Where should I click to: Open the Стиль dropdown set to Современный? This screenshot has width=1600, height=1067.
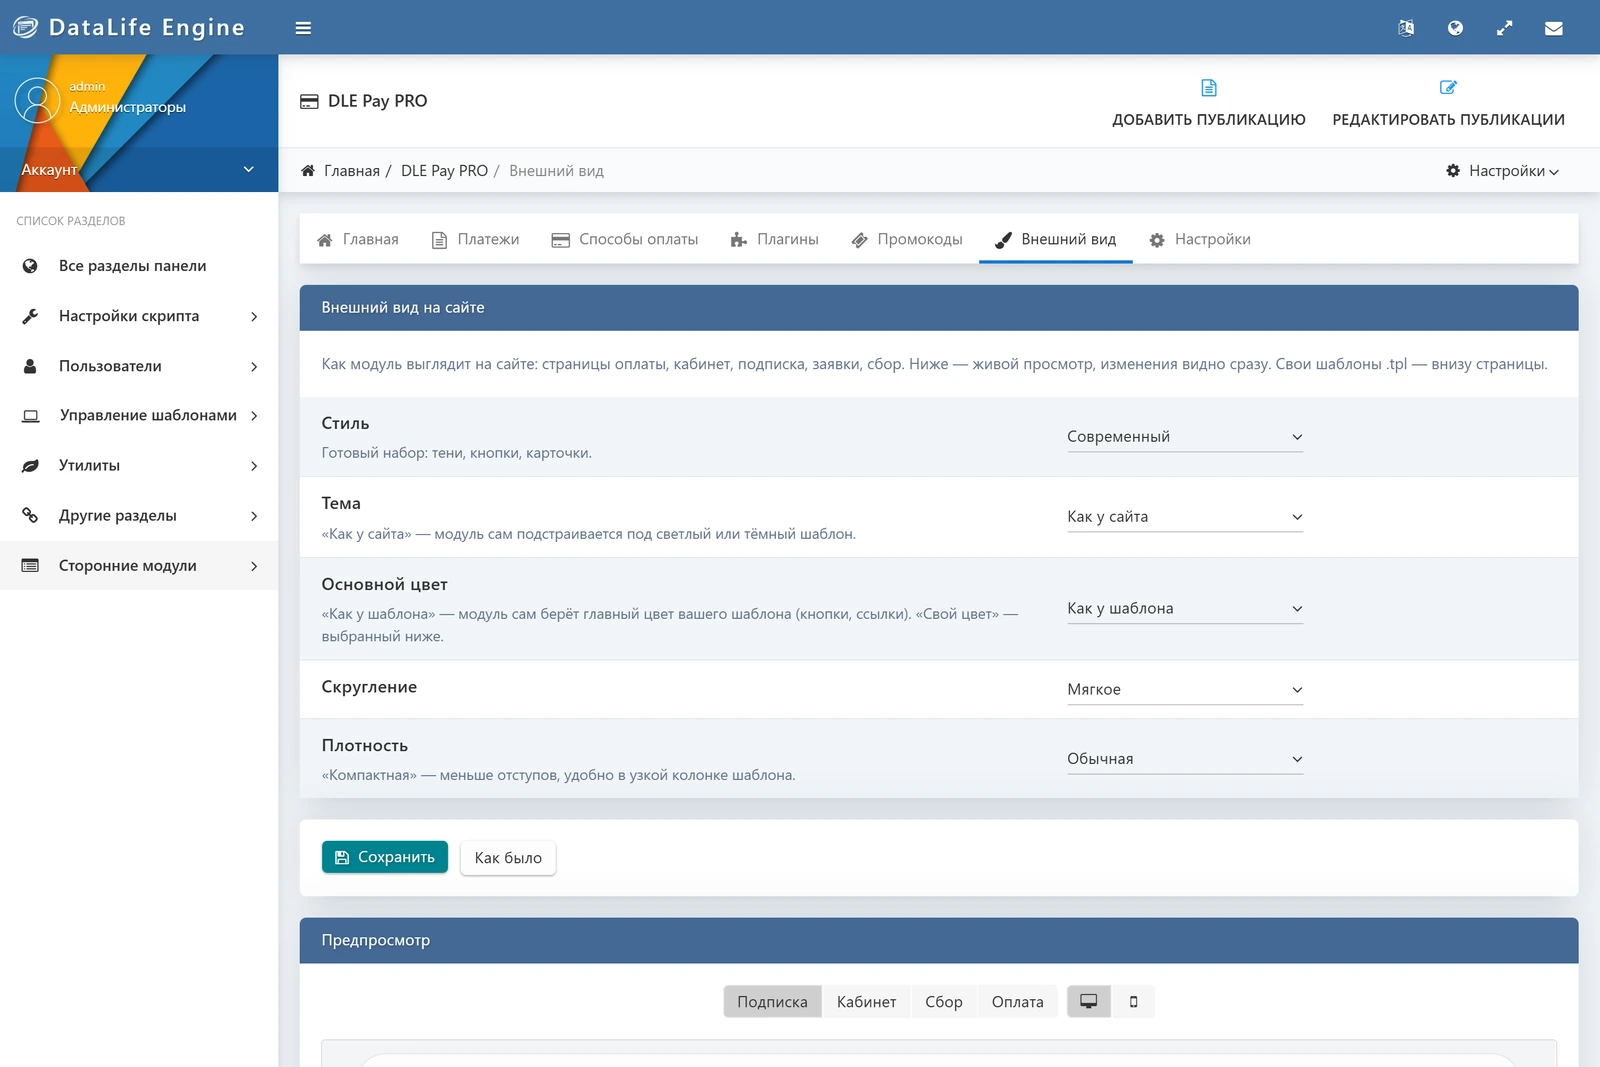[1185, 437]
